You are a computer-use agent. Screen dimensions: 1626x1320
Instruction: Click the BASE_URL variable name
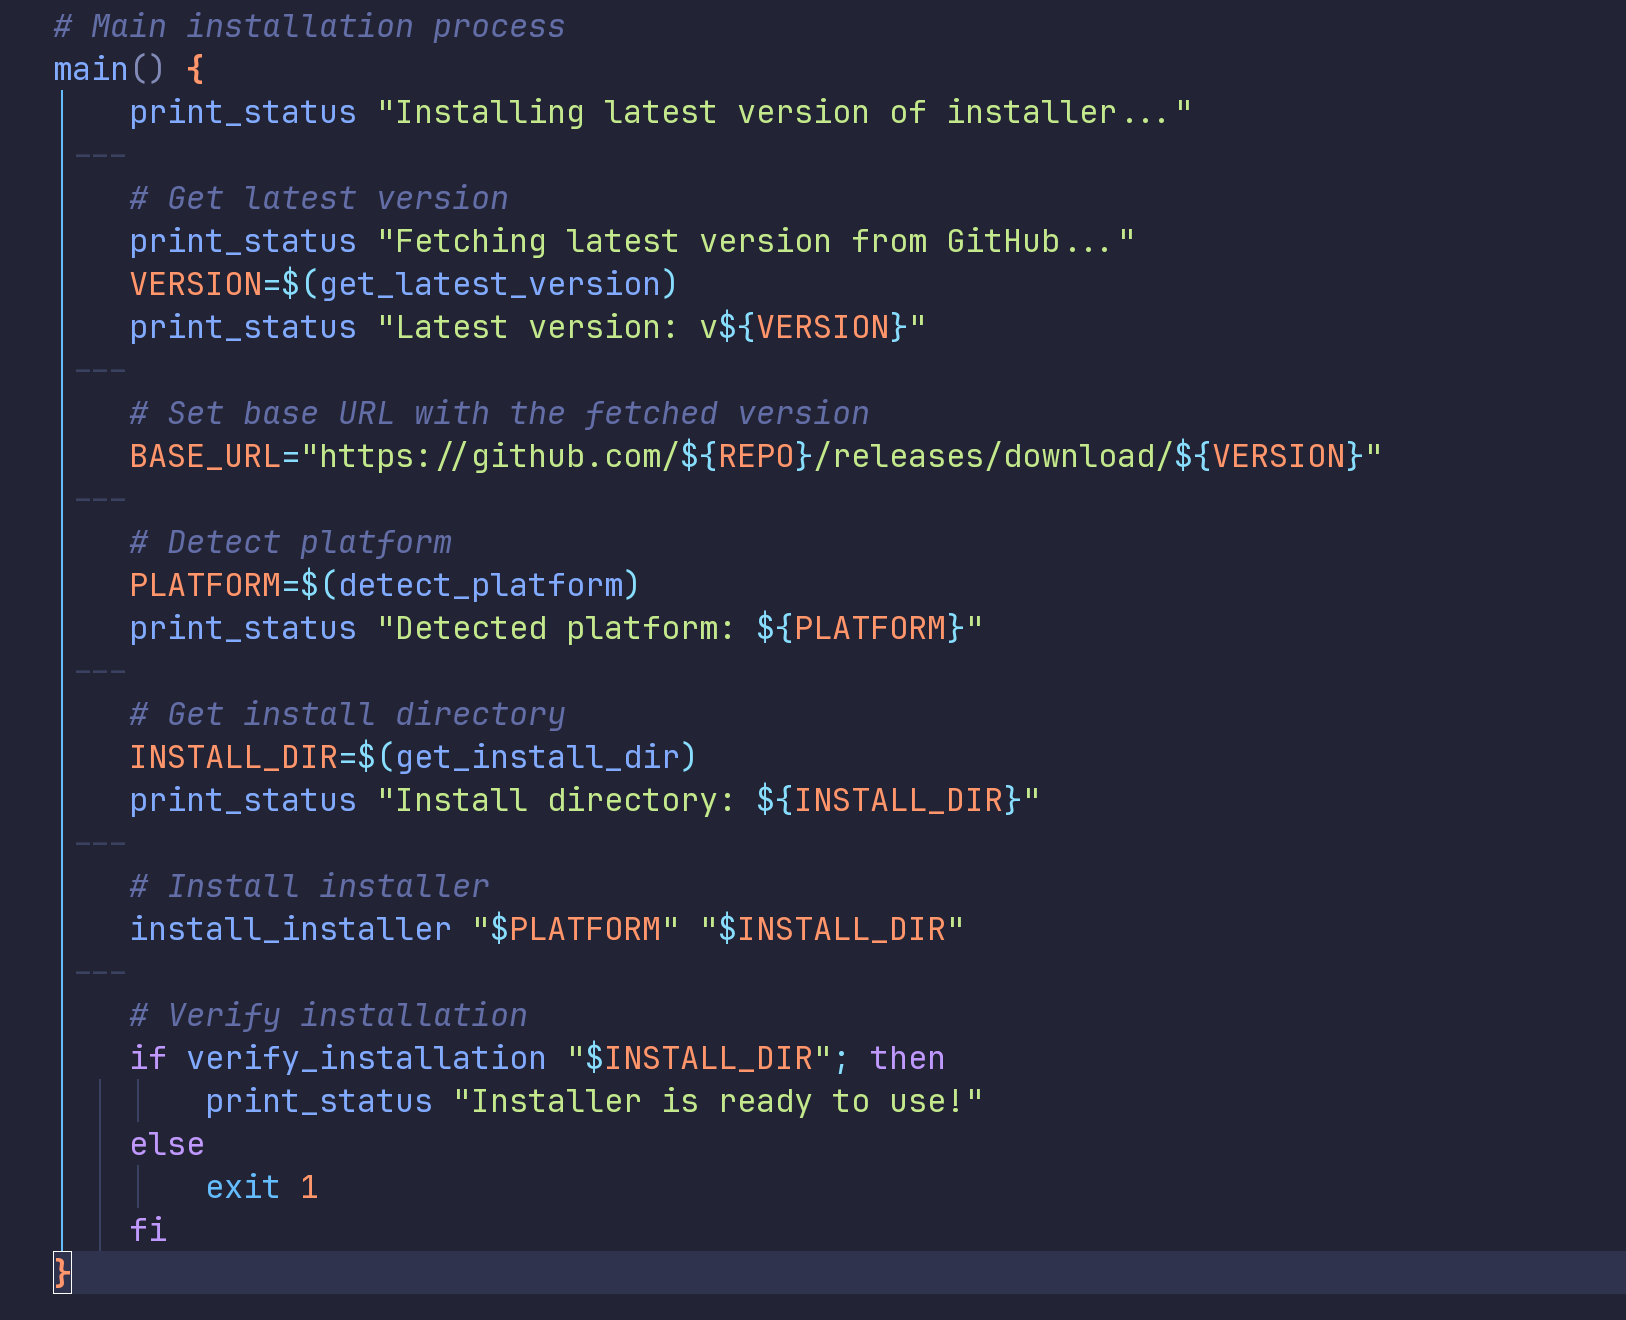205,456
